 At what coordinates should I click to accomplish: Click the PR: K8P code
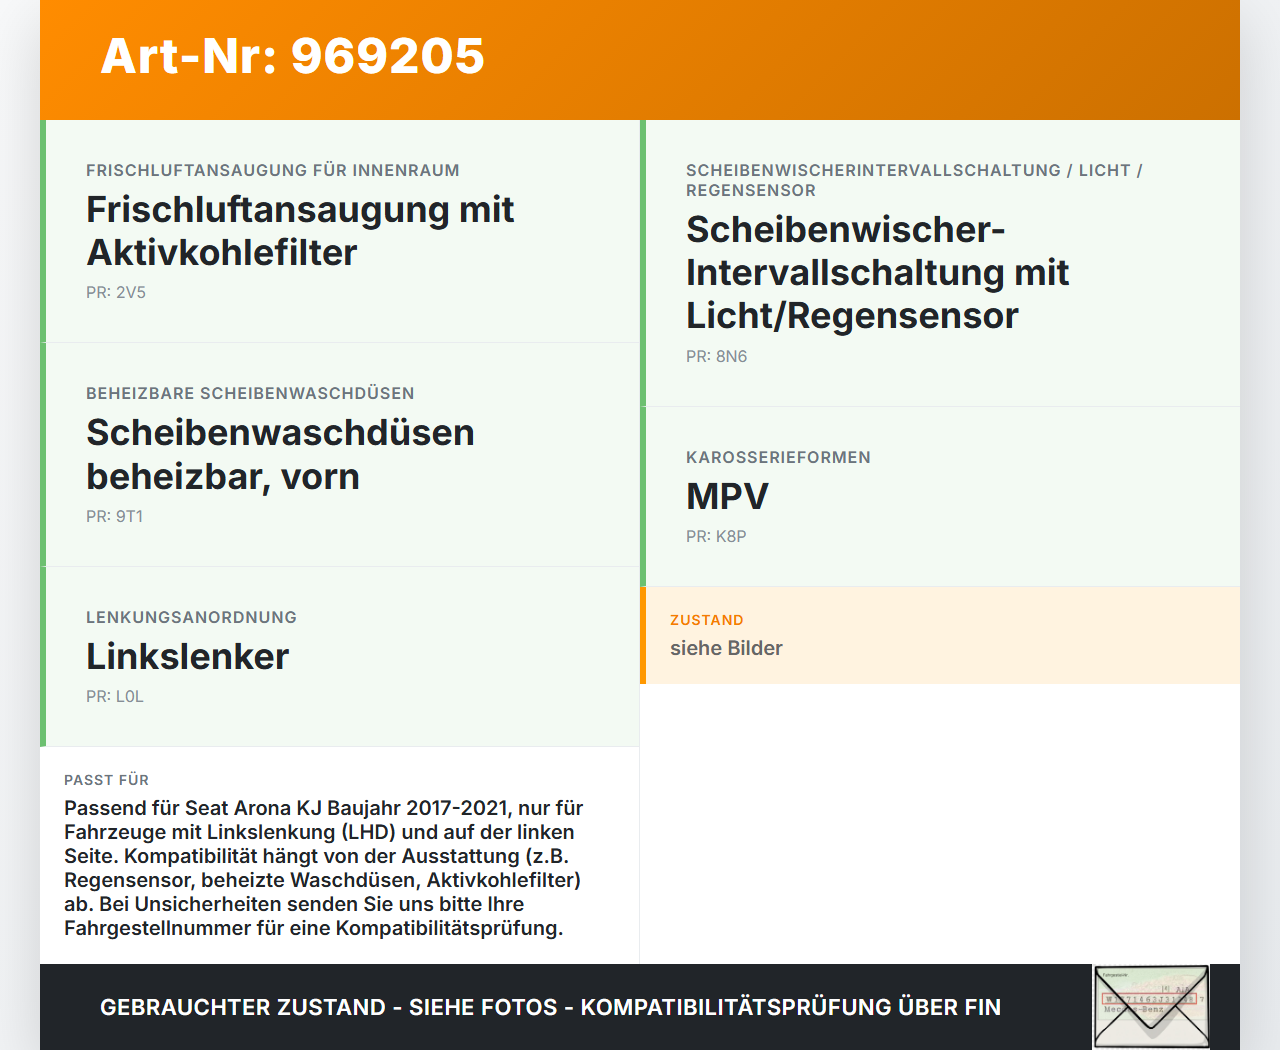click(716, 536)
